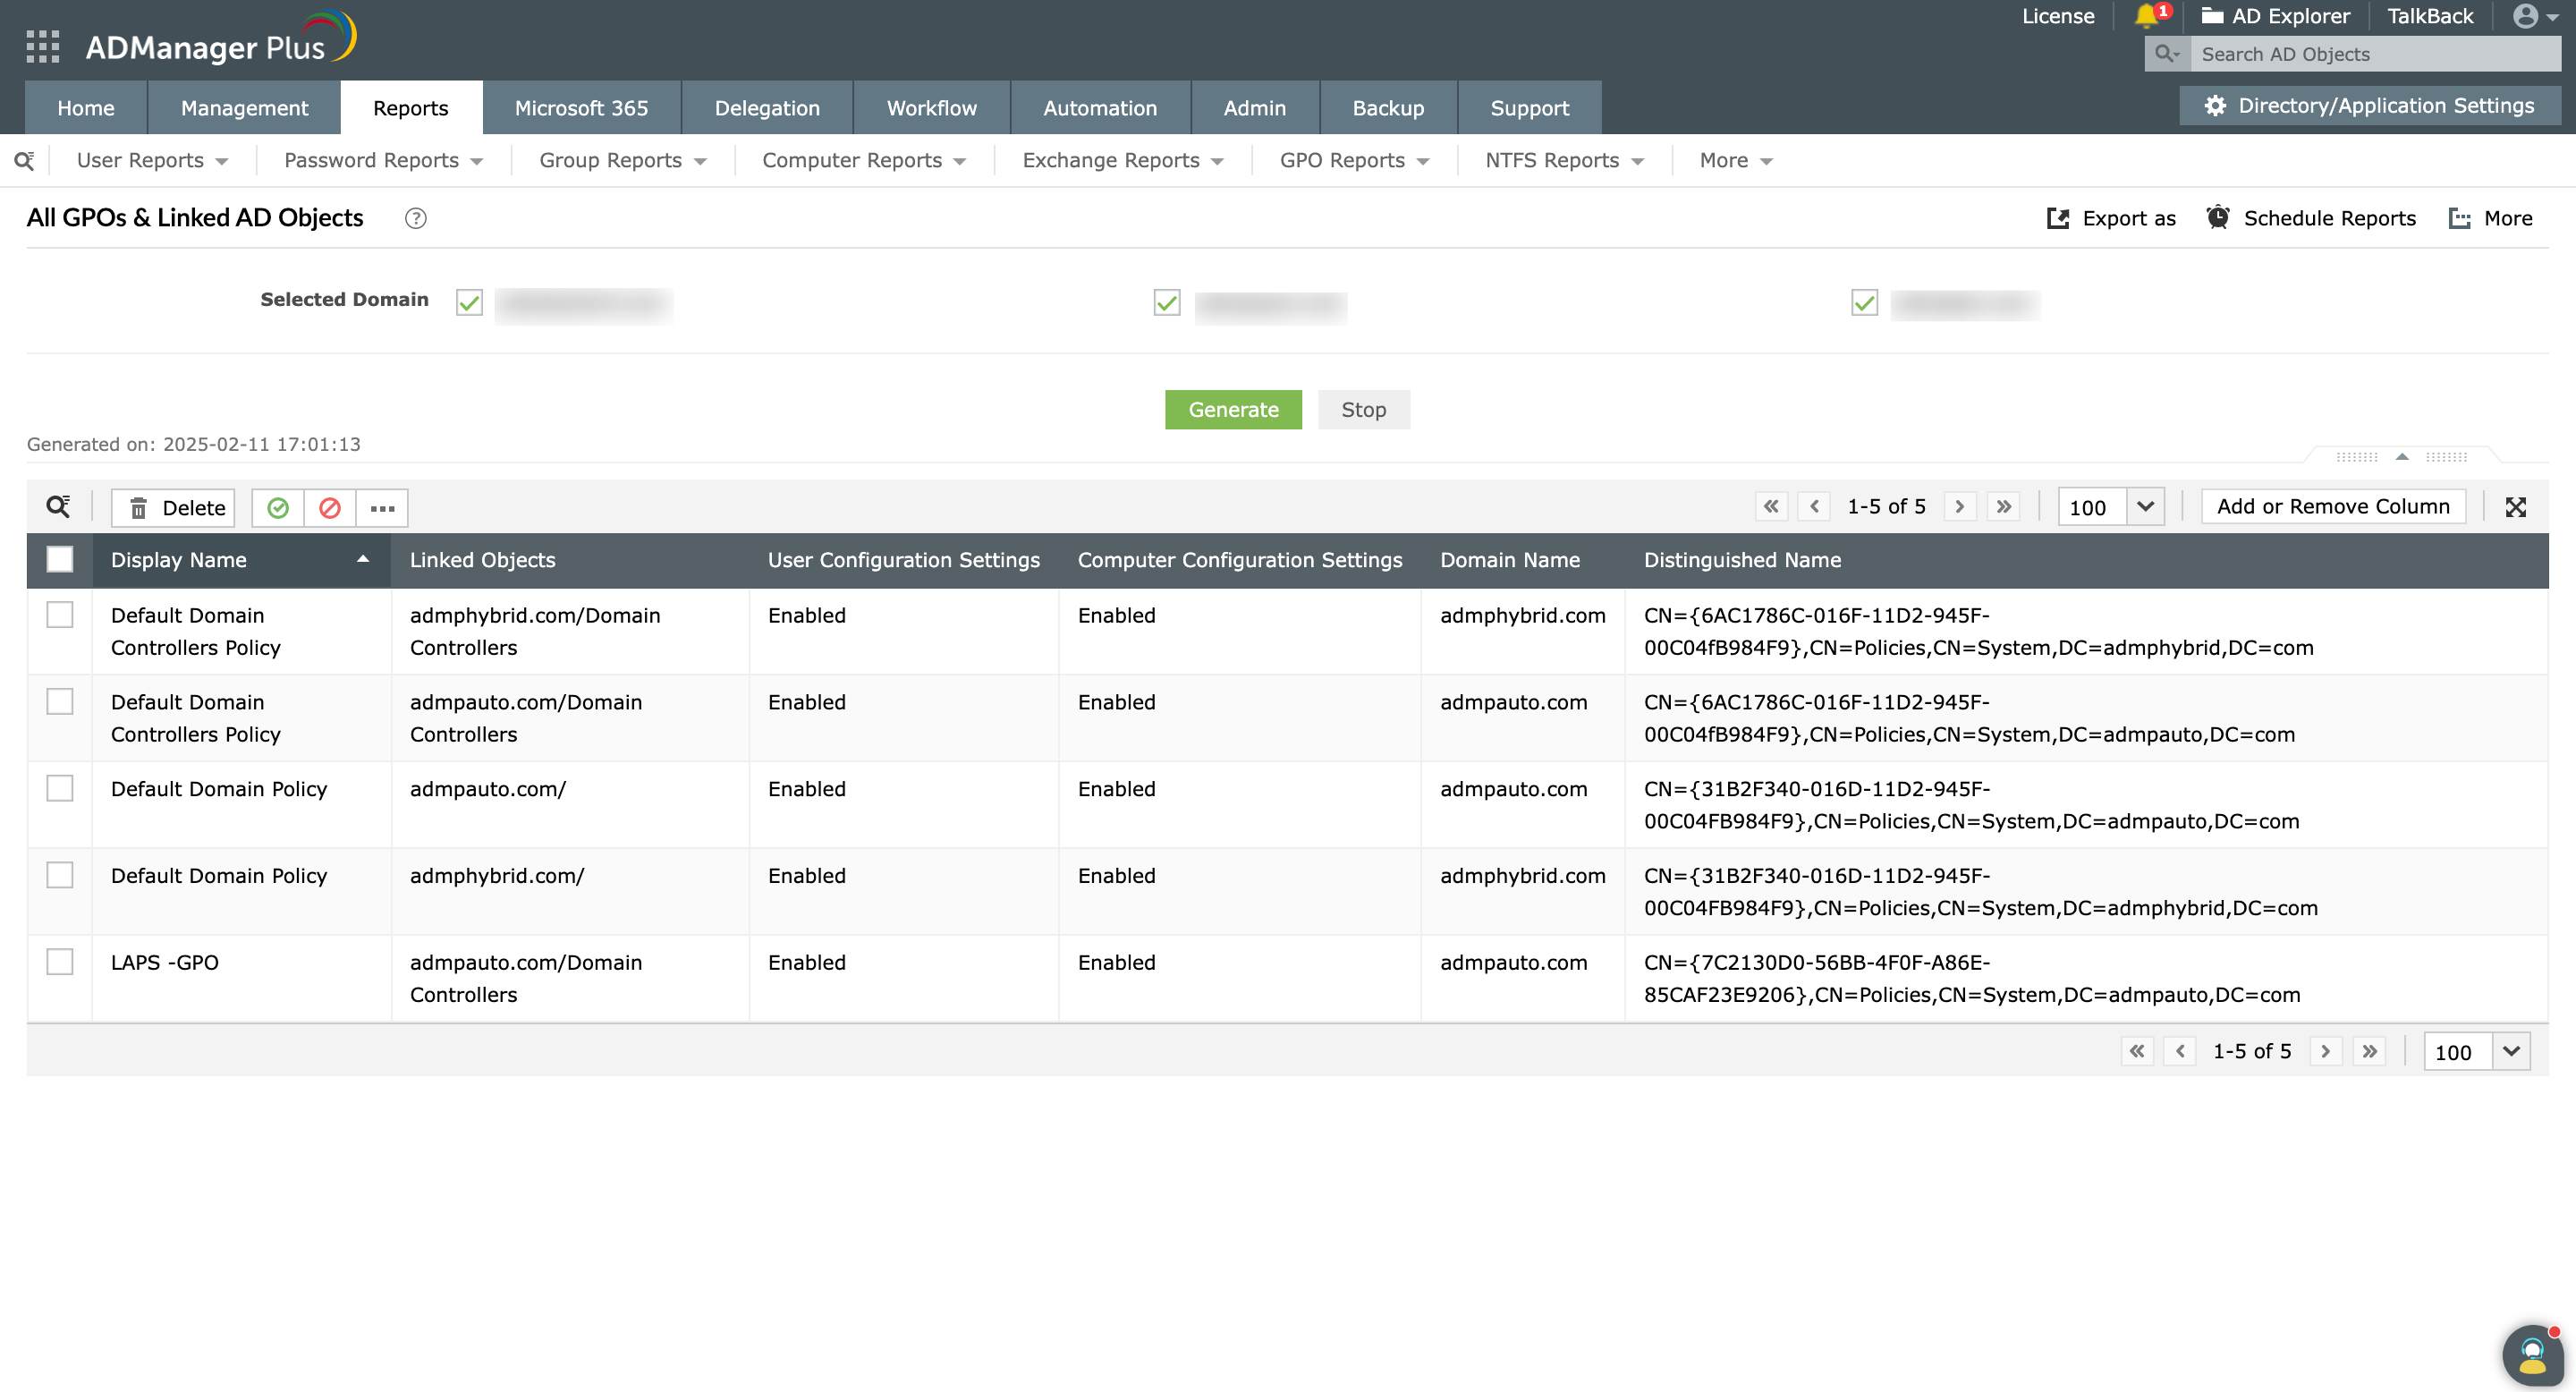Click the notification bell icon

click(x=2146, y=16)
